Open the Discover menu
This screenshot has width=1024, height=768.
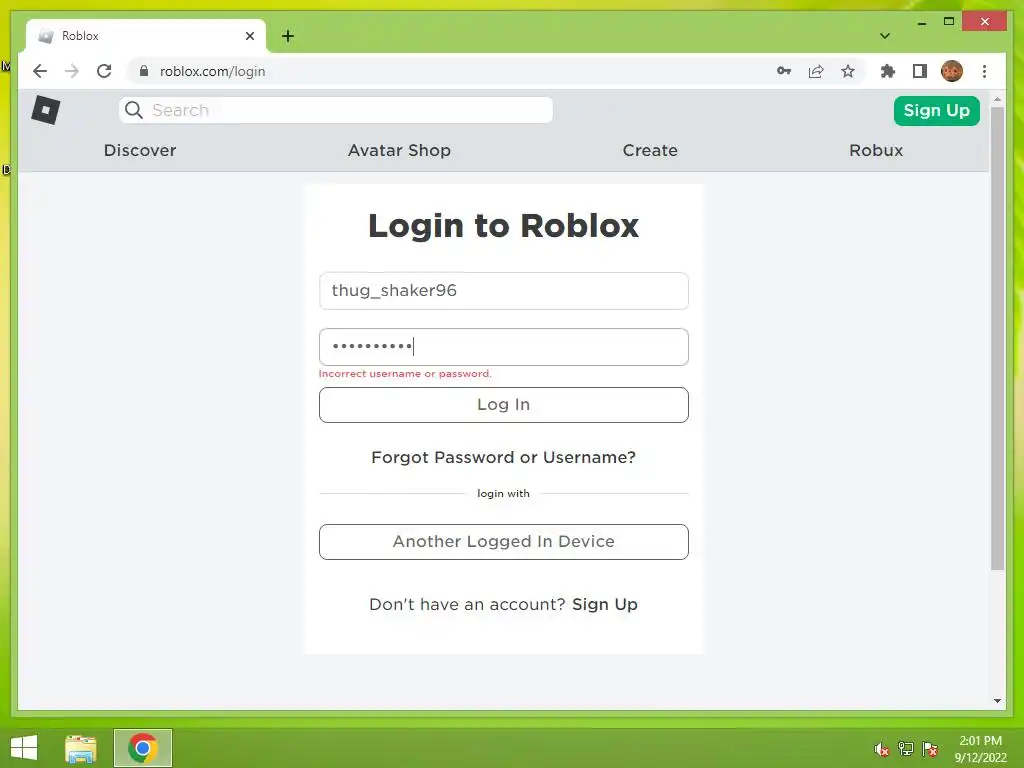[x=140, y=150]
